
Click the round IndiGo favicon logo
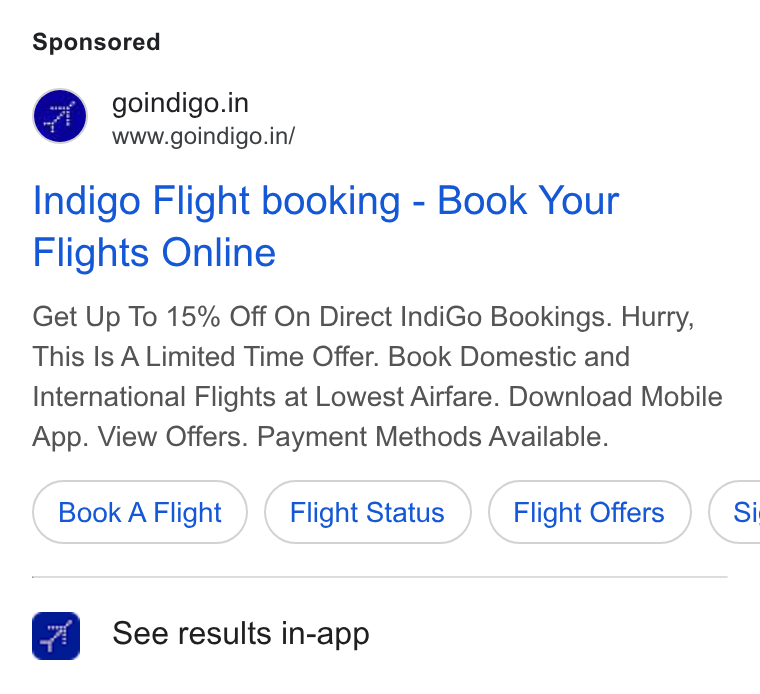(60, 116)
